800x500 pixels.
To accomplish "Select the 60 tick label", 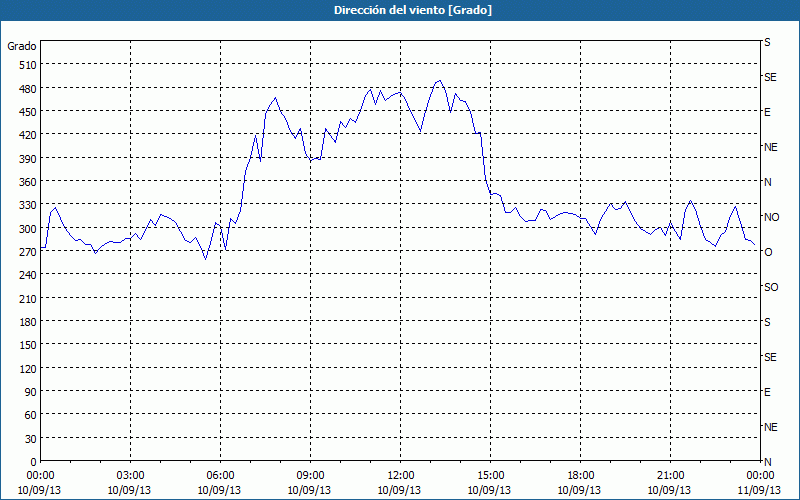I will [x=31, y=415].
